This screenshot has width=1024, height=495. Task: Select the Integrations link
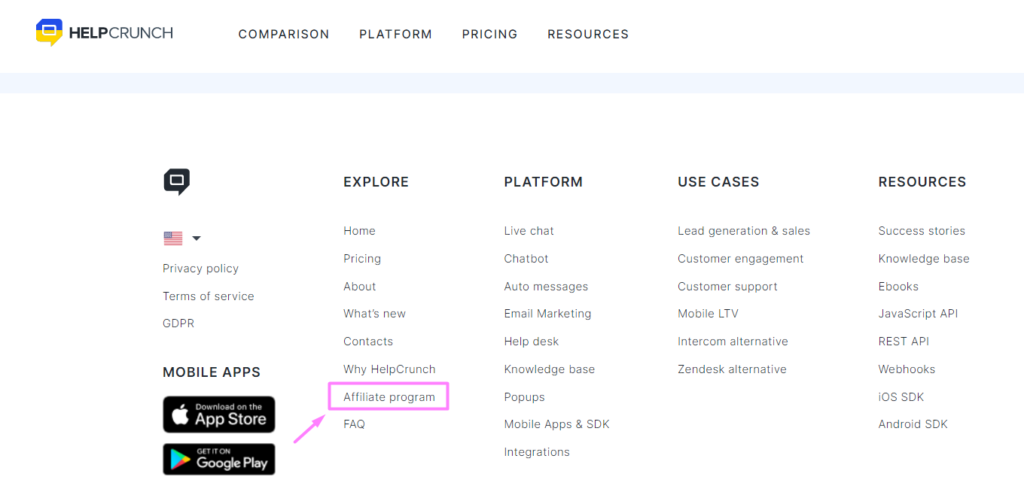[x=537, y=451]
